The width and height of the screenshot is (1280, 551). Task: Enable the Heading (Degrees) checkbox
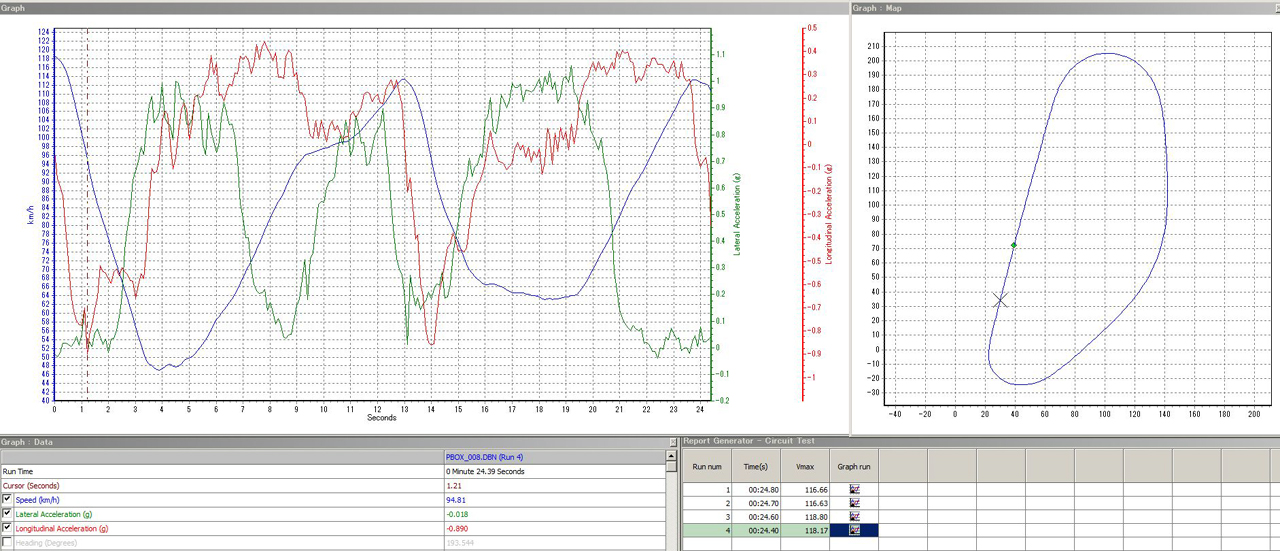click(8, 542)
